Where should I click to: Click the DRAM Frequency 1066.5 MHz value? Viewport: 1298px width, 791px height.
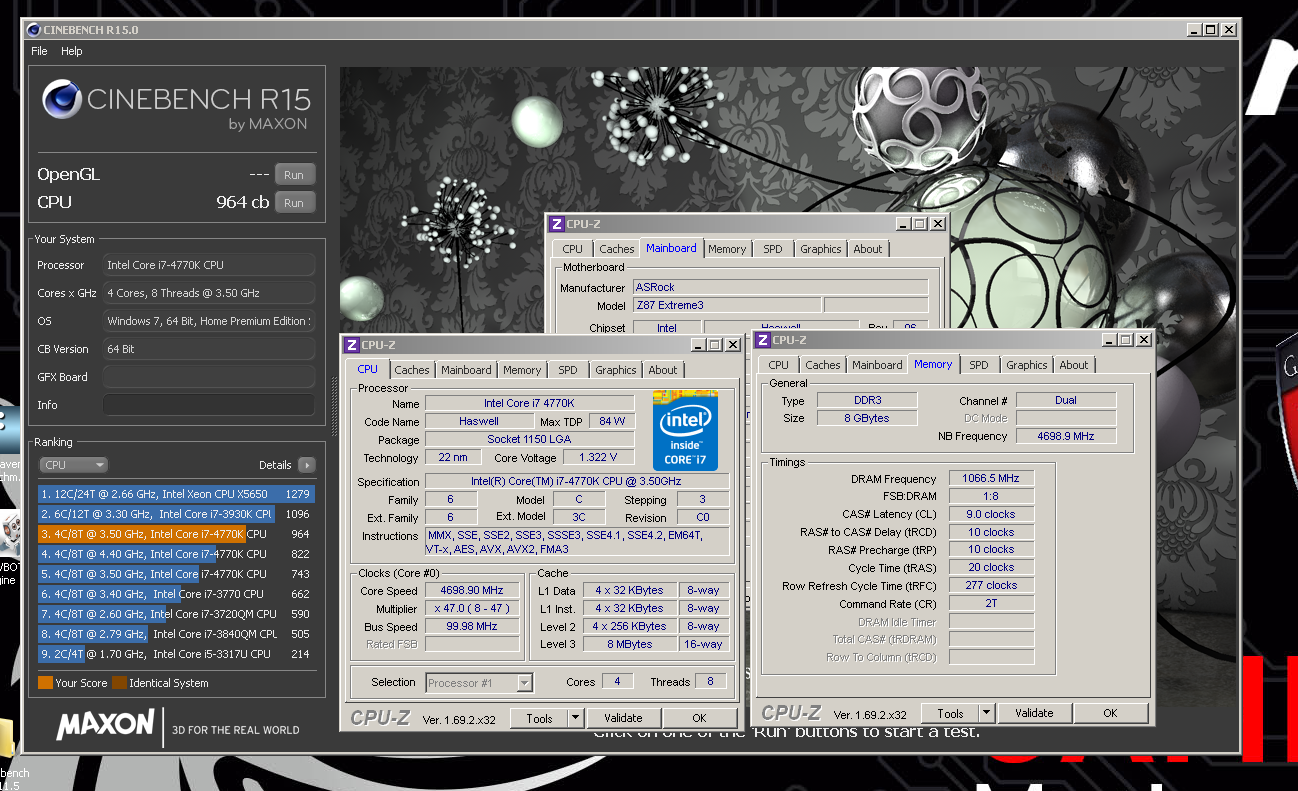pyautogui.click(x=991, y=479)
